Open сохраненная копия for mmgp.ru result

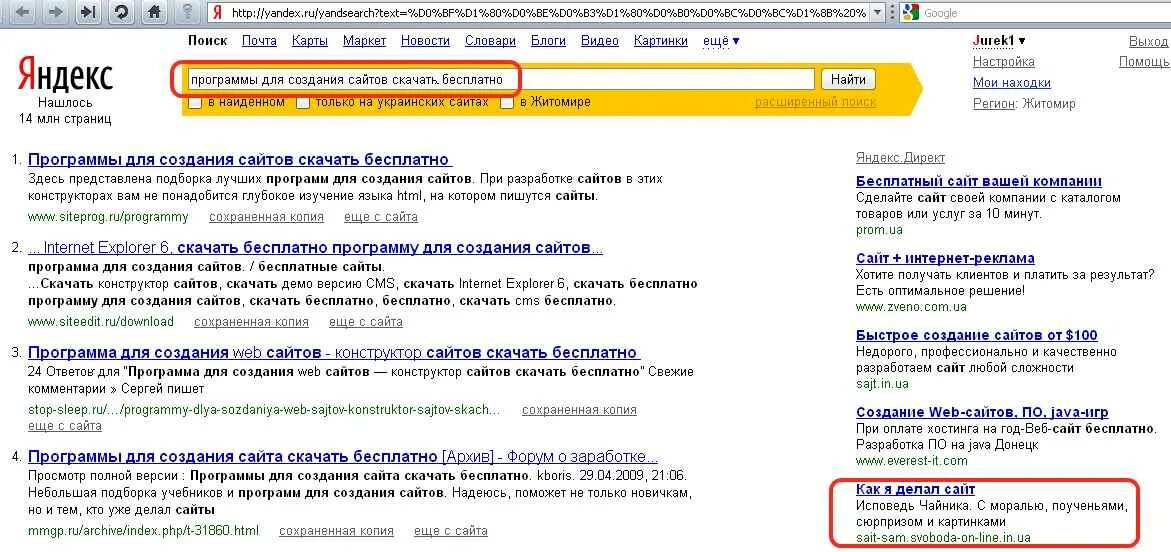336,531
